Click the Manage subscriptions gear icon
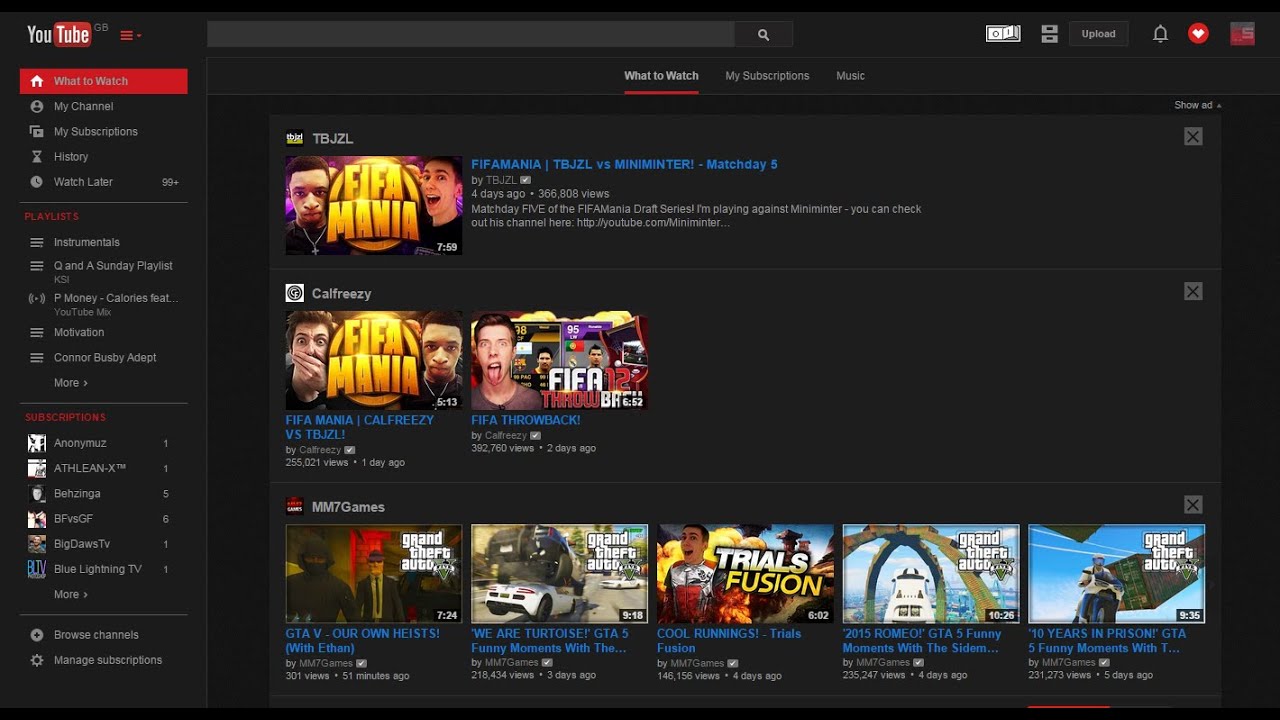Screen dimensions: 1280x720 click(37, 660)
